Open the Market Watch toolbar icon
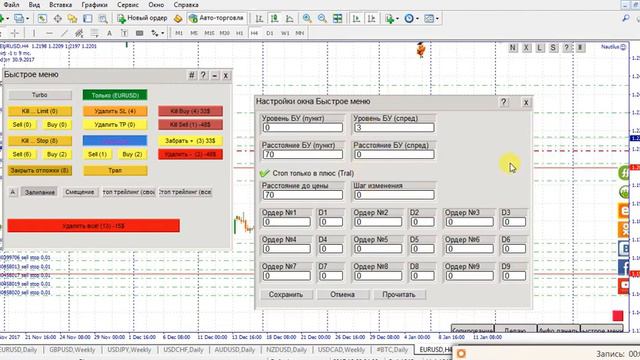The width and height of the screenshot is (640, 360). (42, 18)
